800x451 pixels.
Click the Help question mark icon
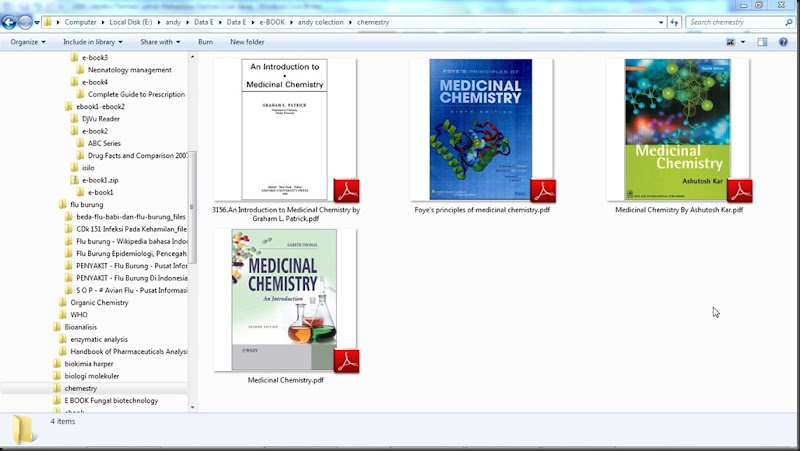(783, 42)
